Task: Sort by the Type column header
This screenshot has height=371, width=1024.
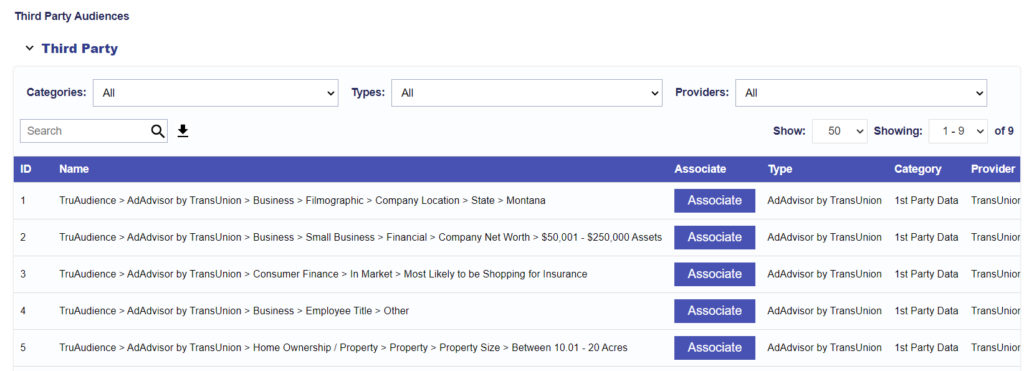Action: coord(780,169)
